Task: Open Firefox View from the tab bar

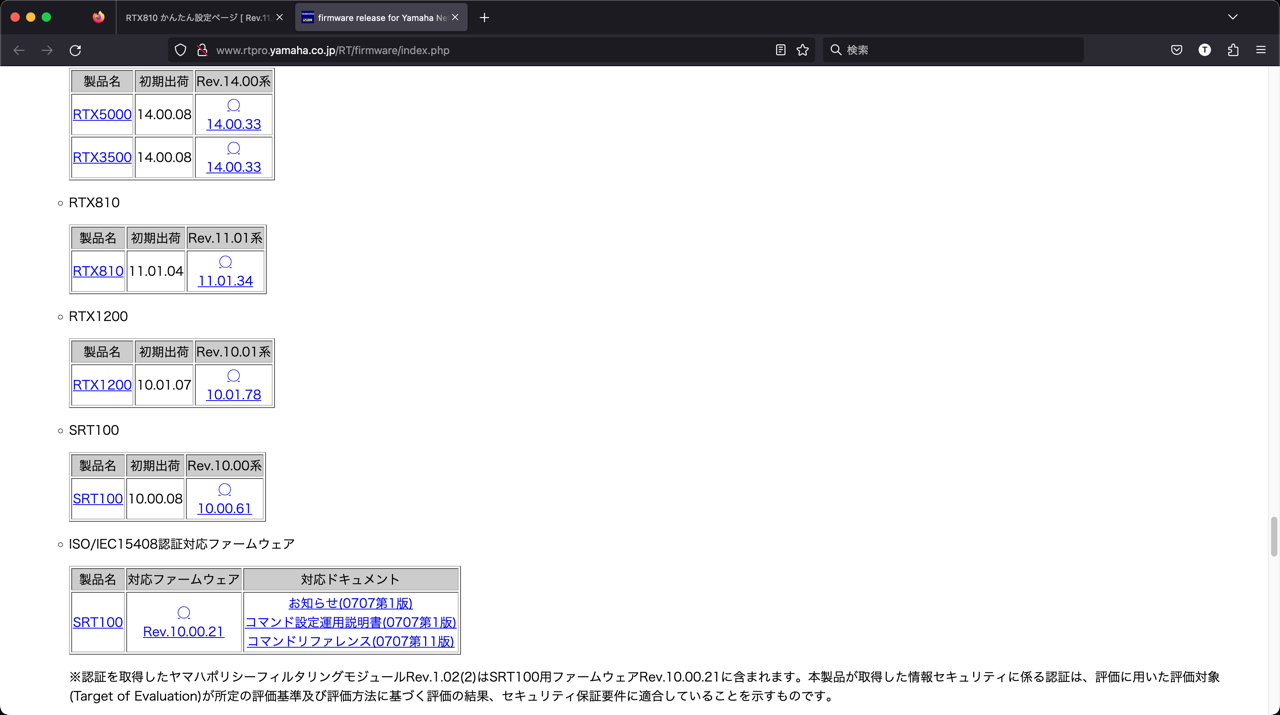Action: [x=98, y=17]
